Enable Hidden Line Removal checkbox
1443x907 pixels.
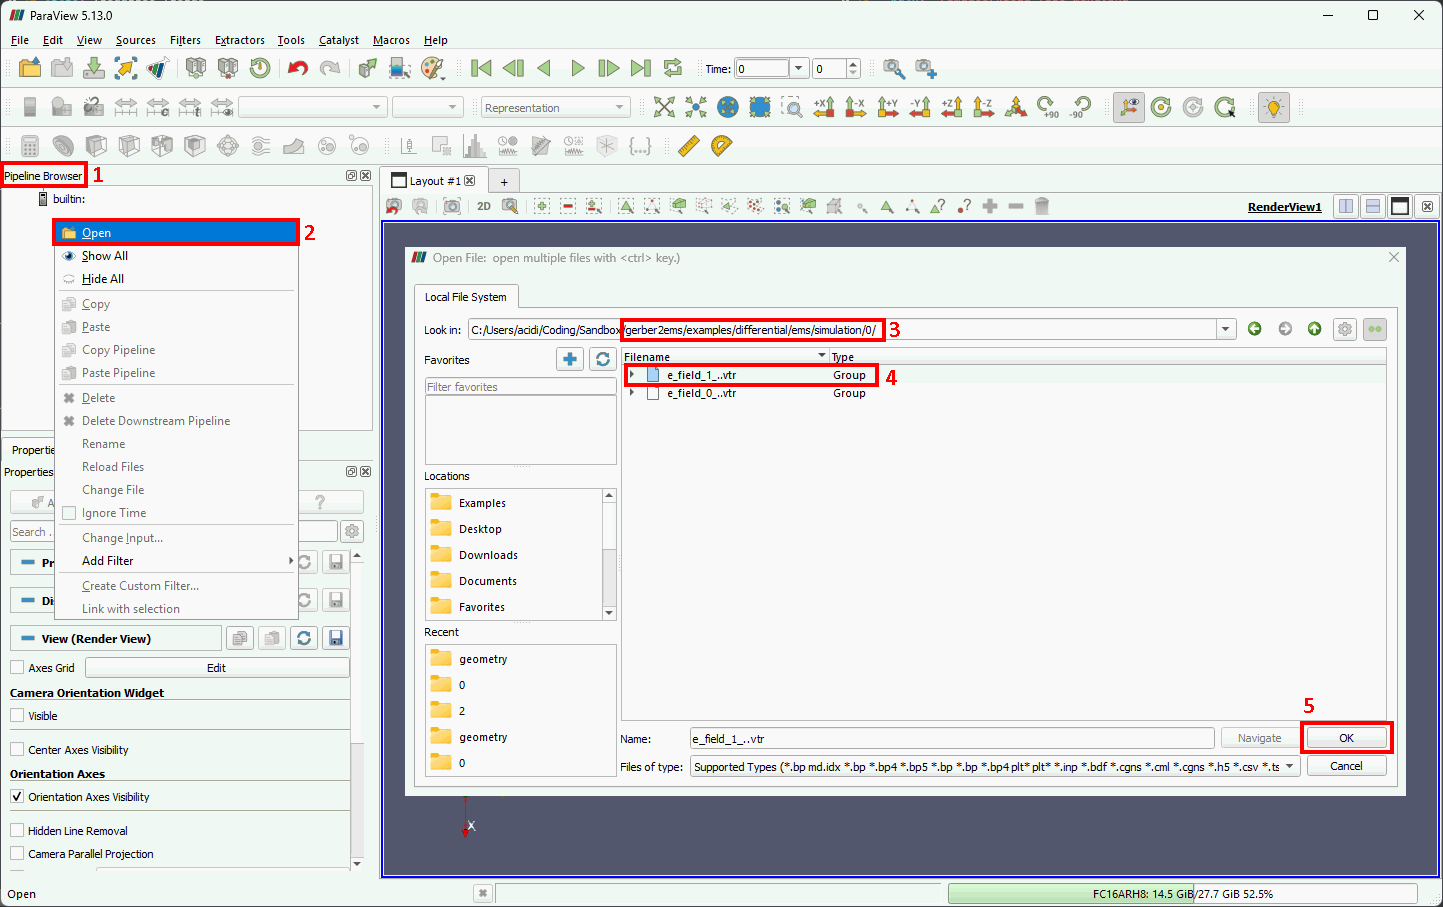point(17,830)
